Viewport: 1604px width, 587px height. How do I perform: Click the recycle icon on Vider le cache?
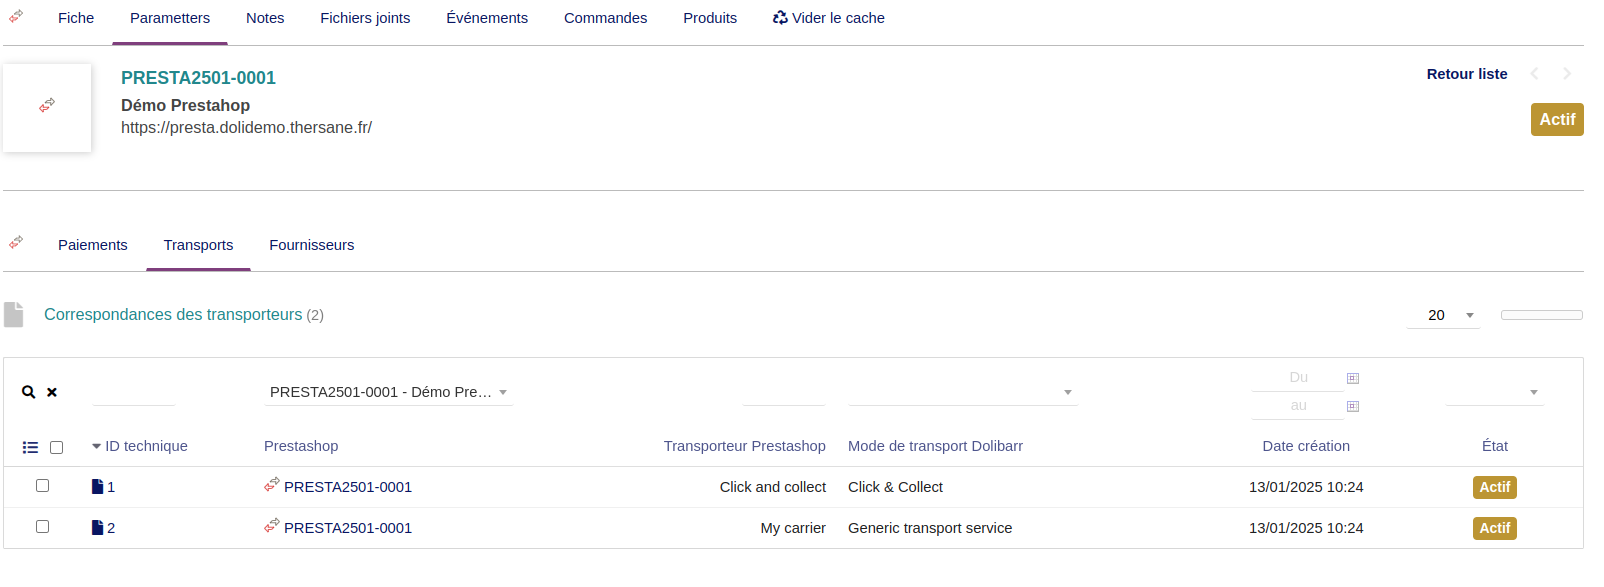[780, 18]
